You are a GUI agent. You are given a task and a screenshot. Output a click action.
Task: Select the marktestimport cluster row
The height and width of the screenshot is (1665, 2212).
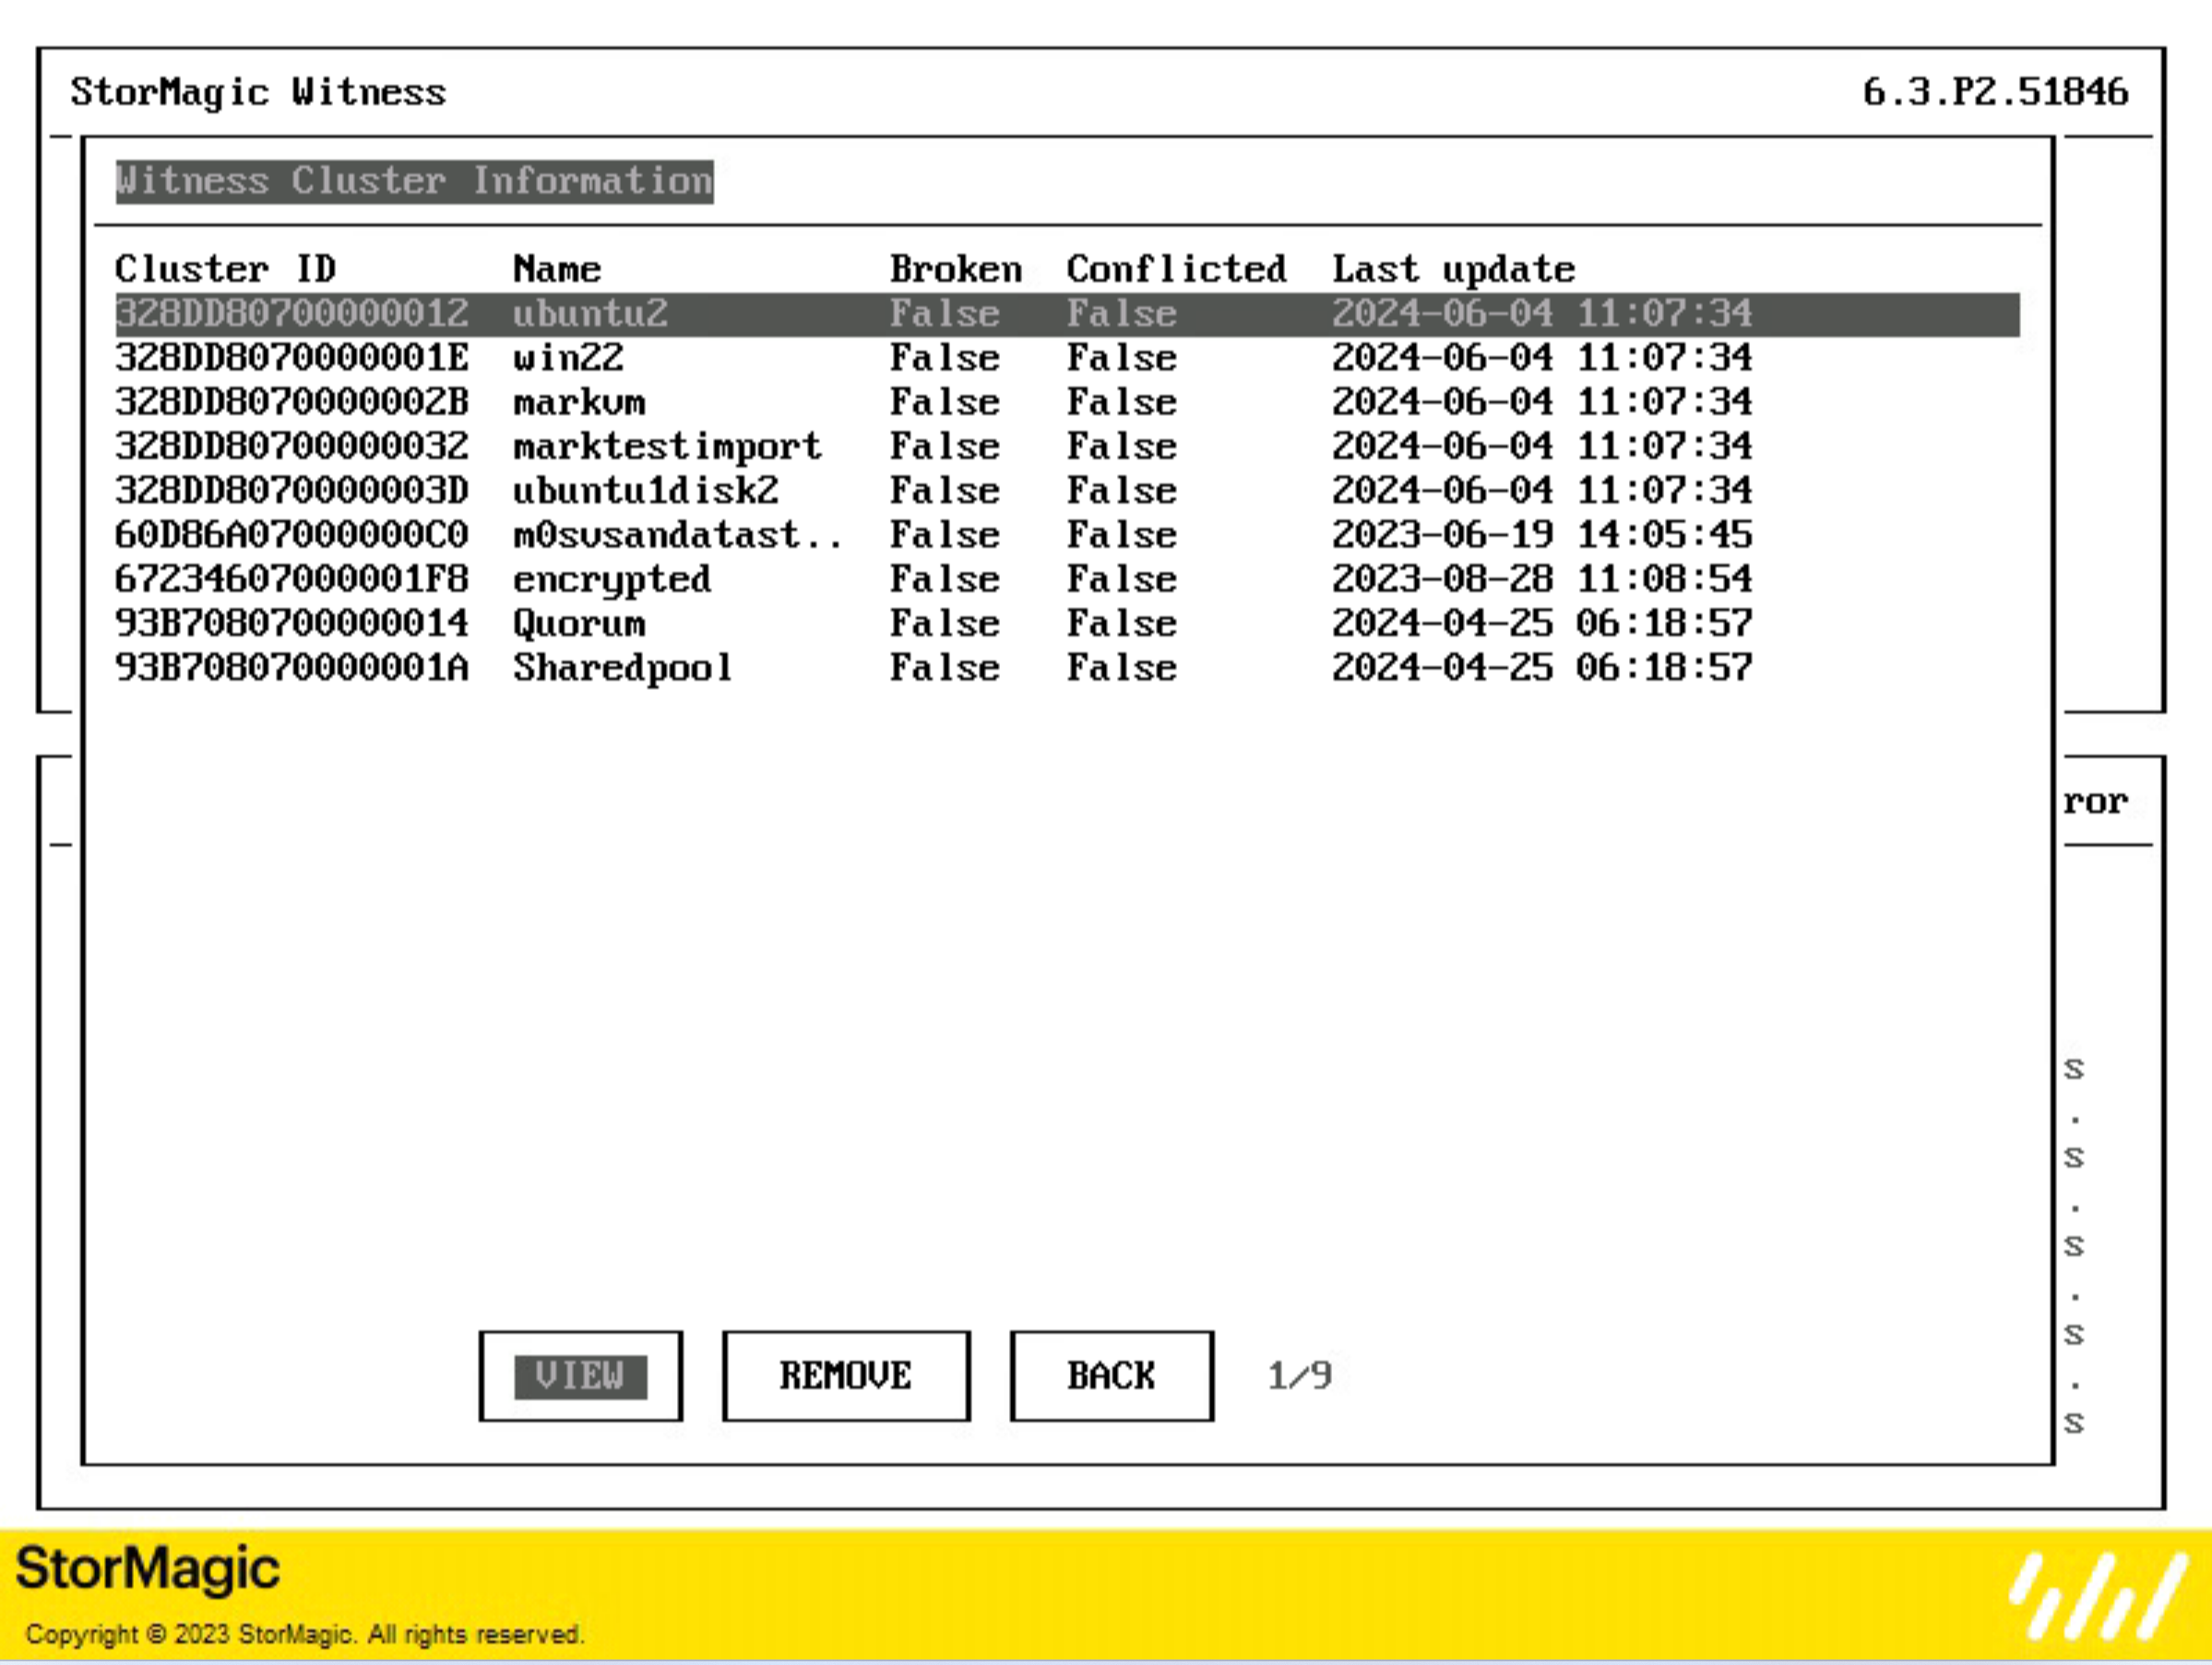point(1067,446)
